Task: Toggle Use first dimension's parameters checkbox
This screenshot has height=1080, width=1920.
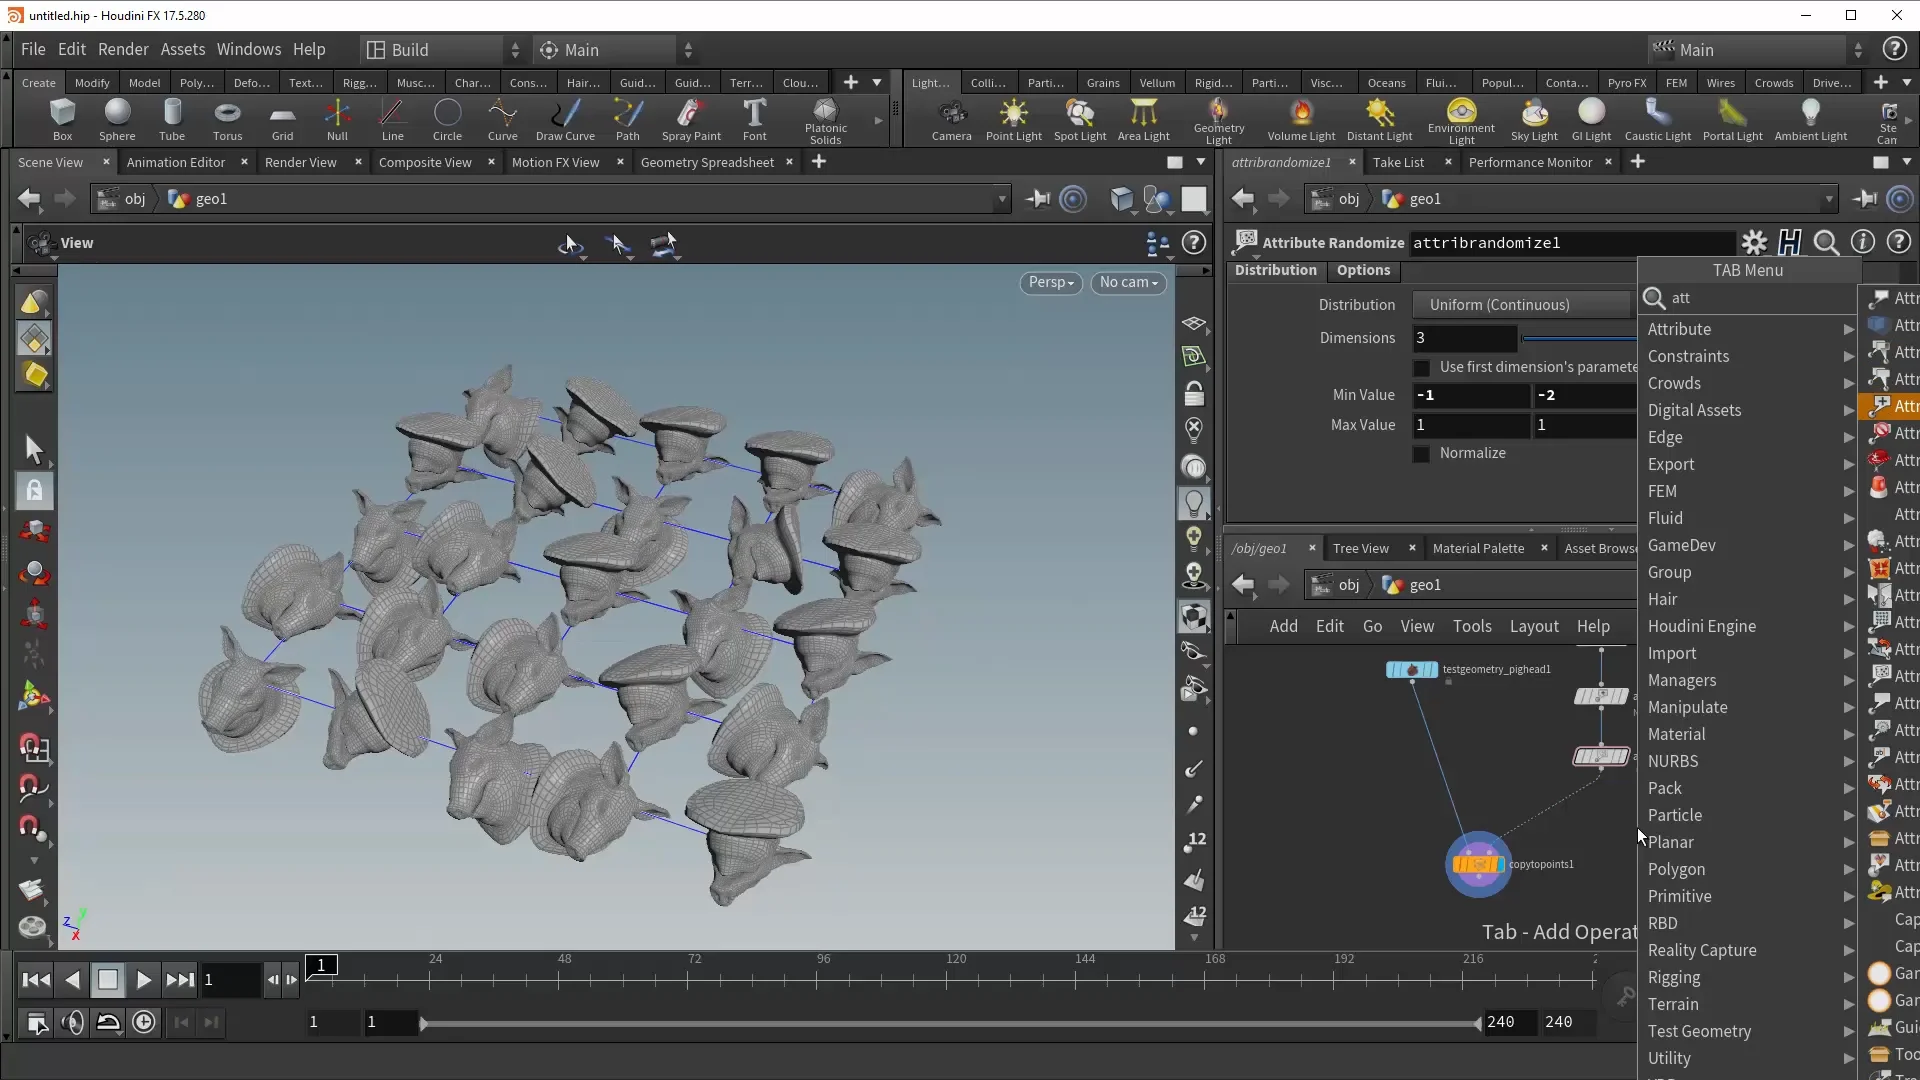Action: (1421, 368)
